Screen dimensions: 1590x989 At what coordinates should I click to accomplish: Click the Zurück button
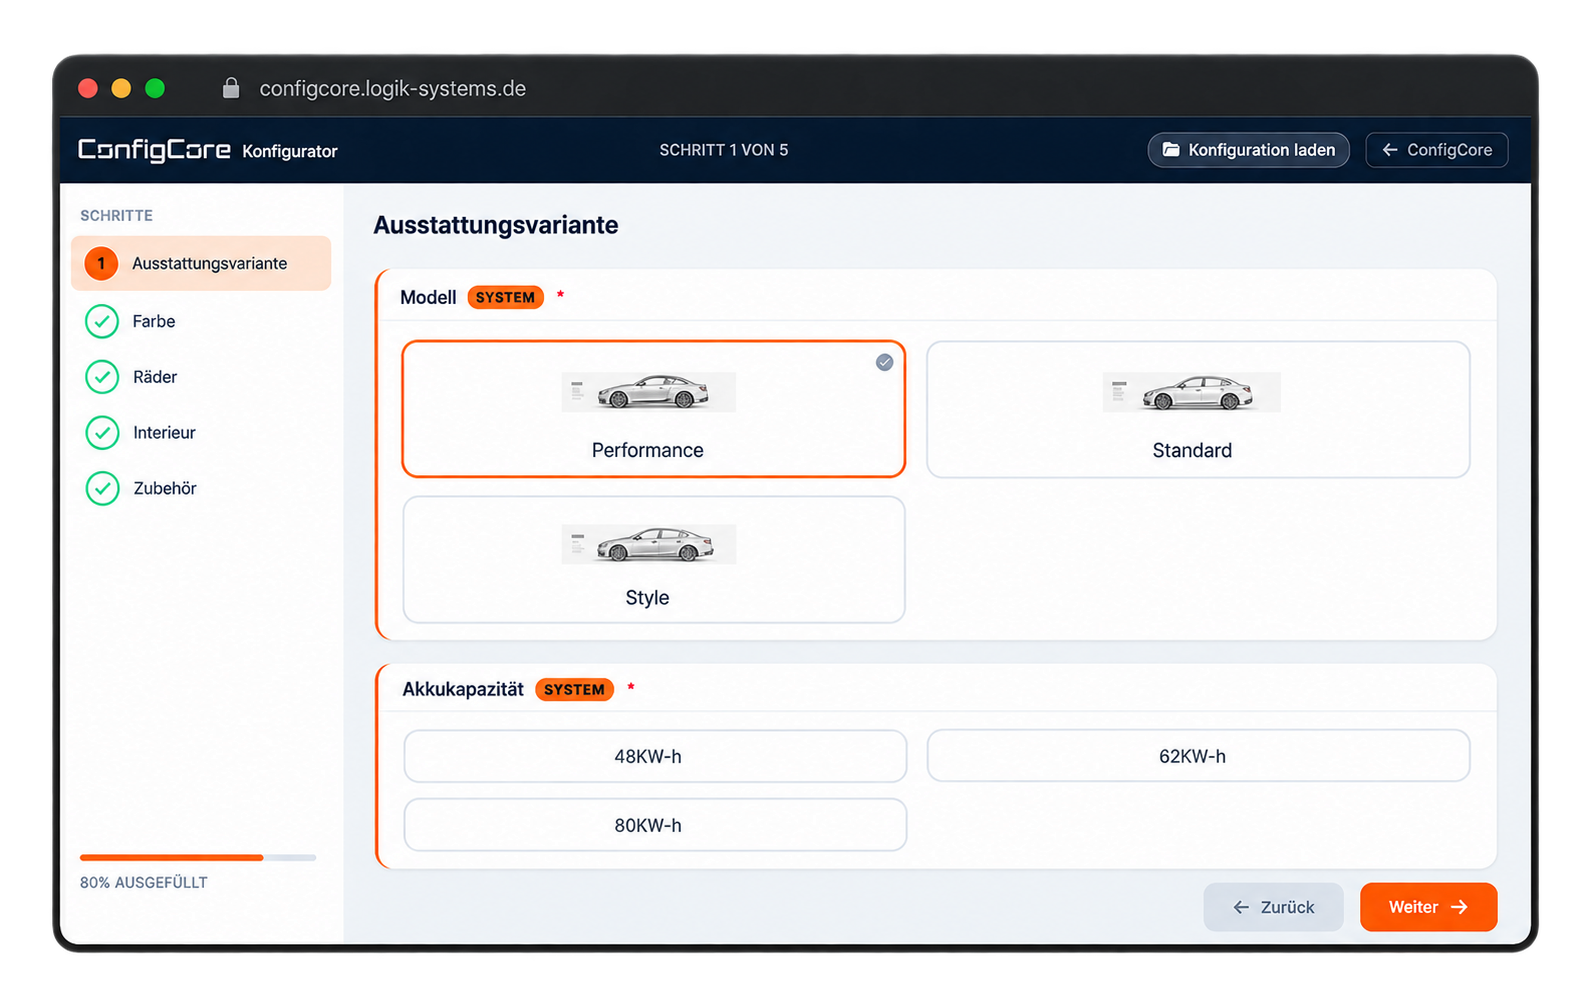(x=1273, y=907)
